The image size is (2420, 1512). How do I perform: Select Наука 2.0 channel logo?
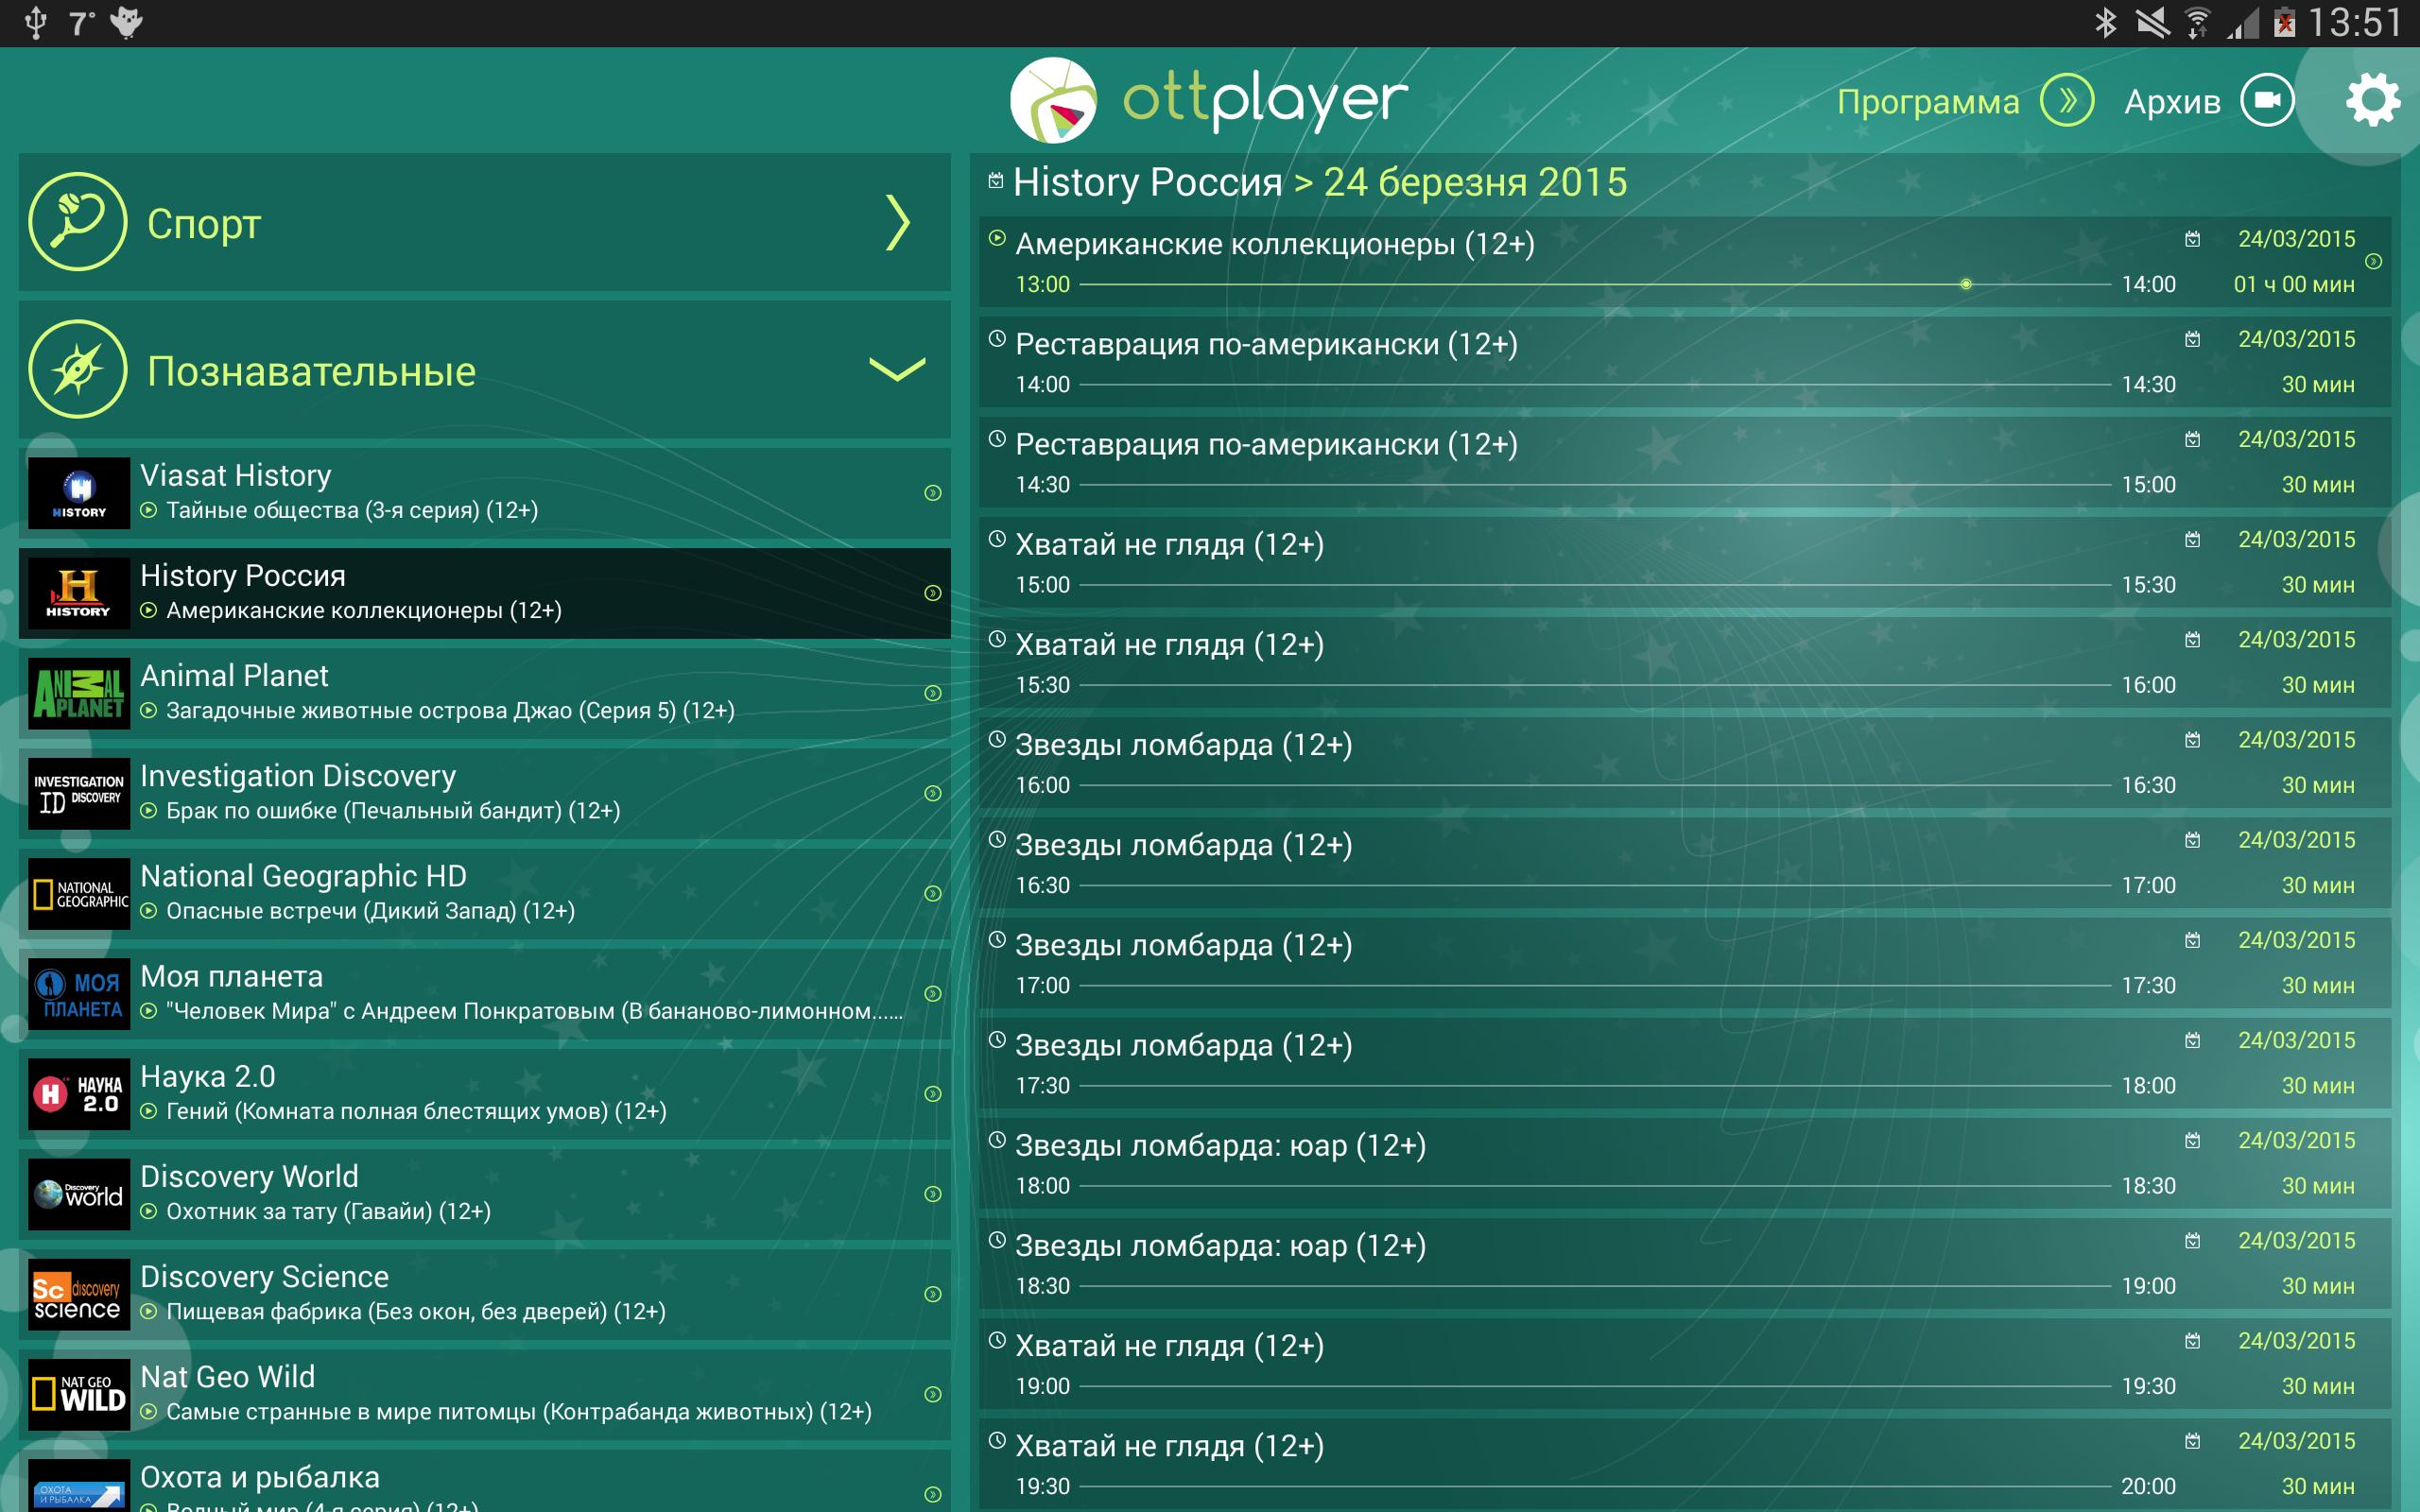tap(79, 1094)
